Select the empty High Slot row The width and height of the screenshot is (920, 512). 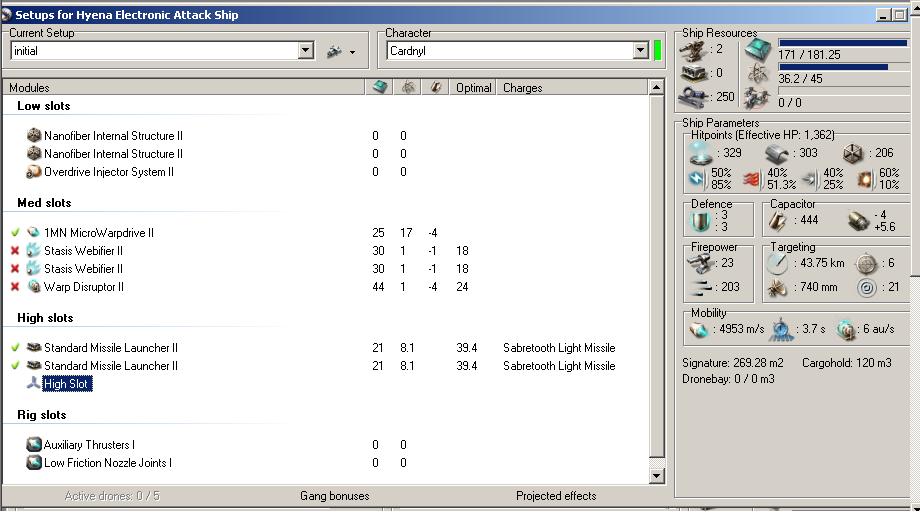[67, 384]
